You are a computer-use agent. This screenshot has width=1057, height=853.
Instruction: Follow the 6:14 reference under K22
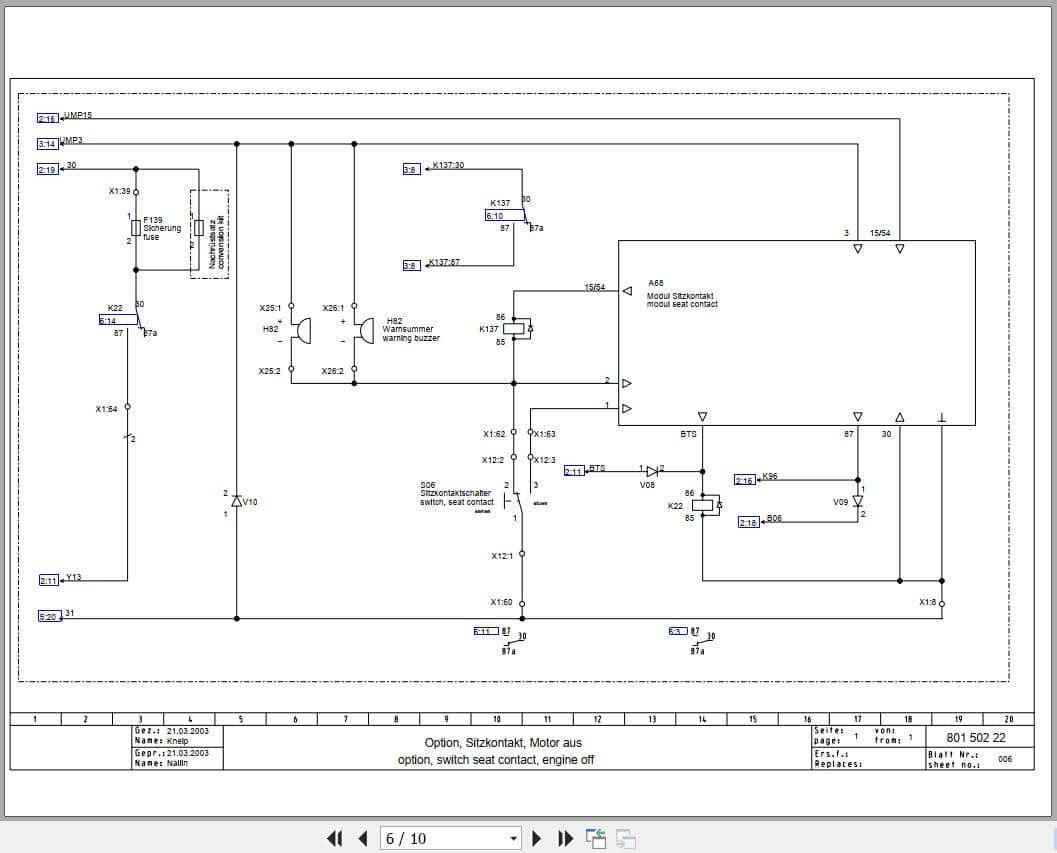118,320
